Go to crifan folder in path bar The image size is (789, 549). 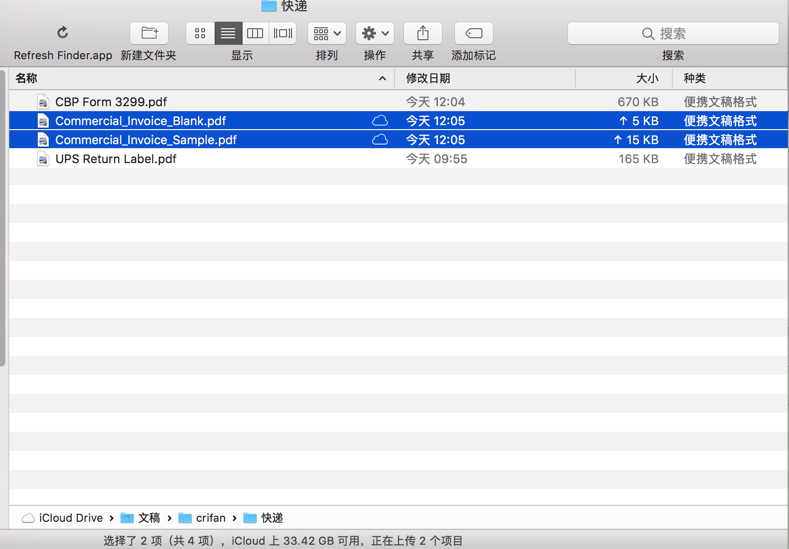pos(202,518)
